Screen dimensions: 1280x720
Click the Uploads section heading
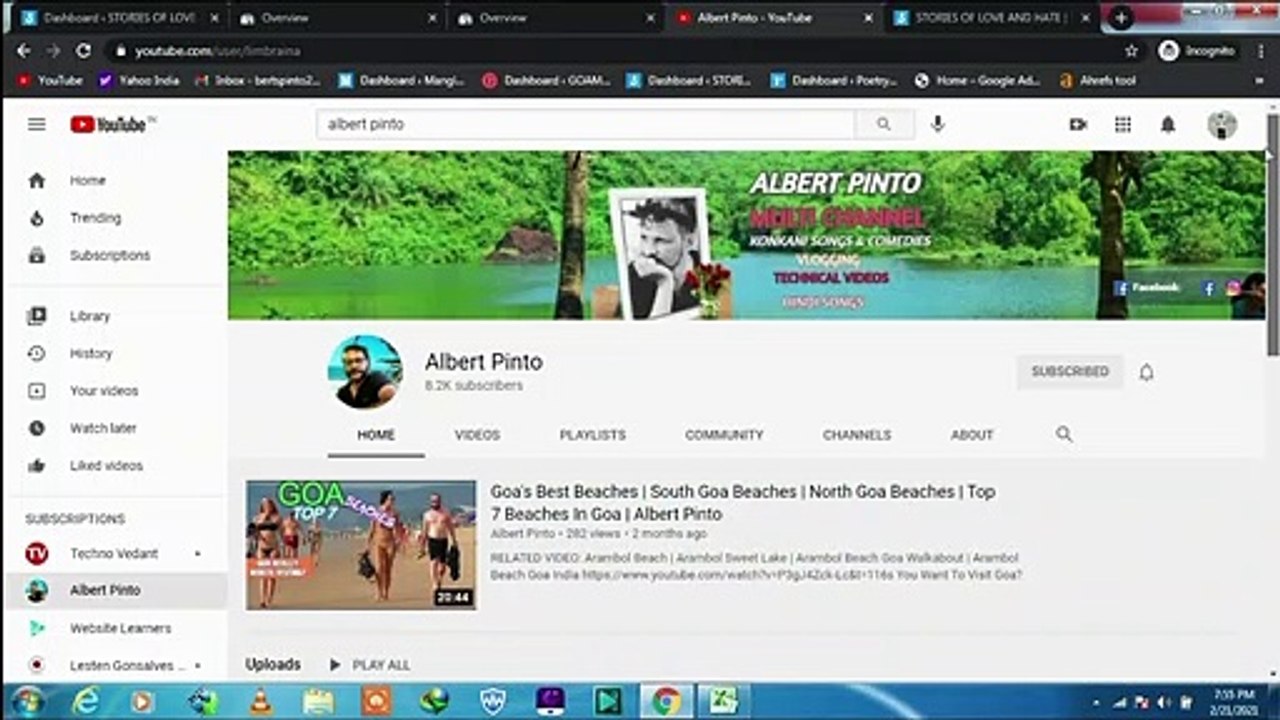tap(273, 665)
